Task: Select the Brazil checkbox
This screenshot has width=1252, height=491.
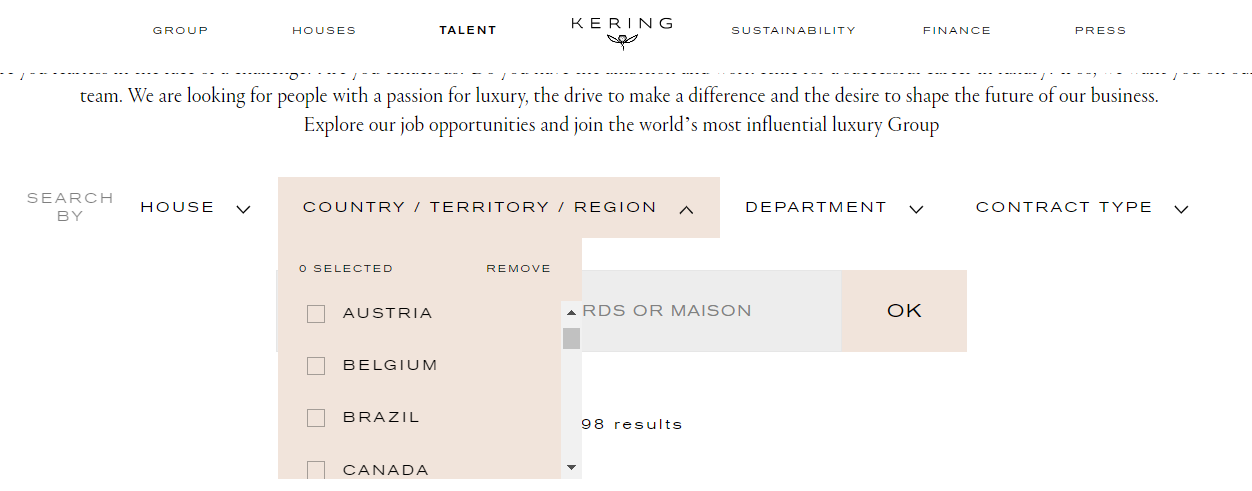Action: click(x=316, y=418)
